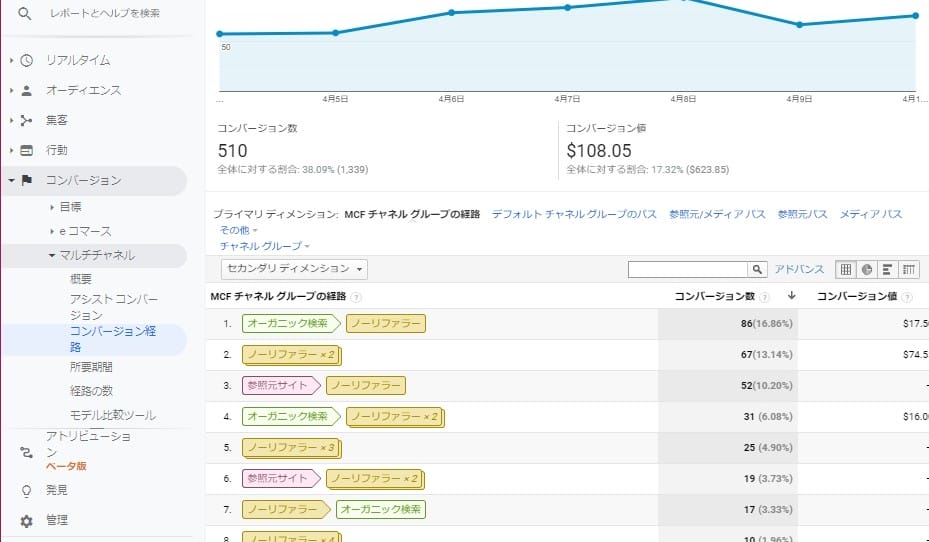929x542 pixels.
Task: Switch to pie chart view icon
Action: pos(867,269)
